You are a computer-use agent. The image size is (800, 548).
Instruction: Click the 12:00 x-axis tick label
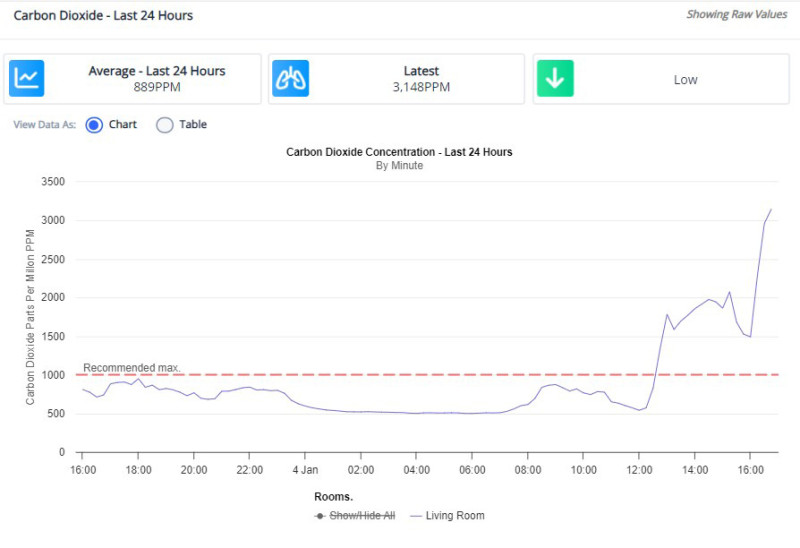(639, 470)
